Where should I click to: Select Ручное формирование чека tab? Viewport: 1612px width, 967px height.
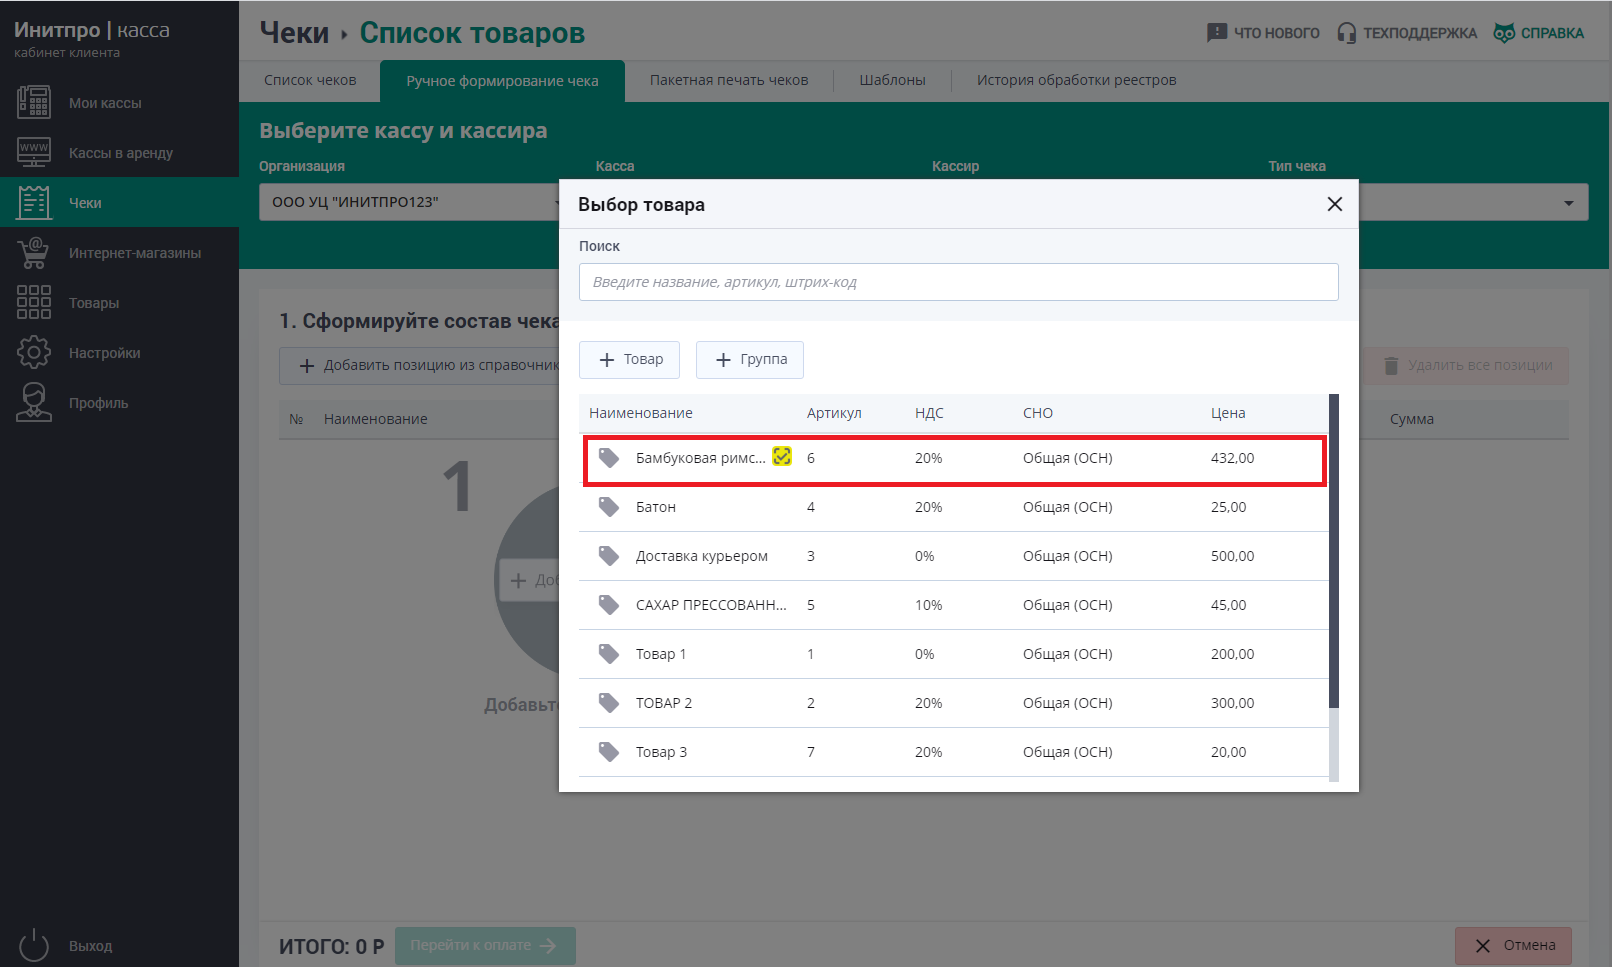click(x=502, y=81)
